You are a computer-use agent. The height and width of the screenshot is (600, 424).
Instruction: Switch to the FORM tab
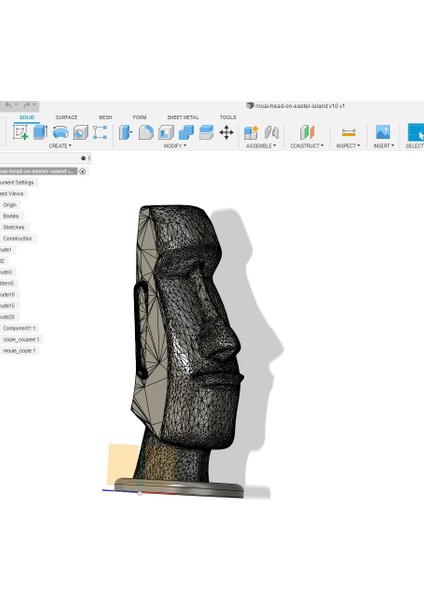[x=140, y=117]
